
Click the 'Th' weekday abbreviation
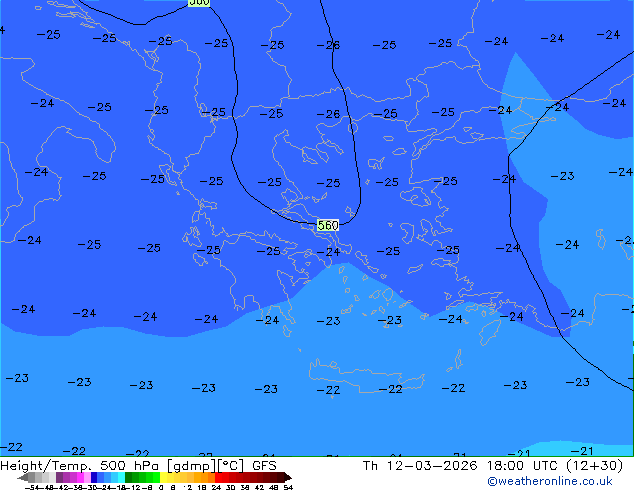click(x=370, y=466)
